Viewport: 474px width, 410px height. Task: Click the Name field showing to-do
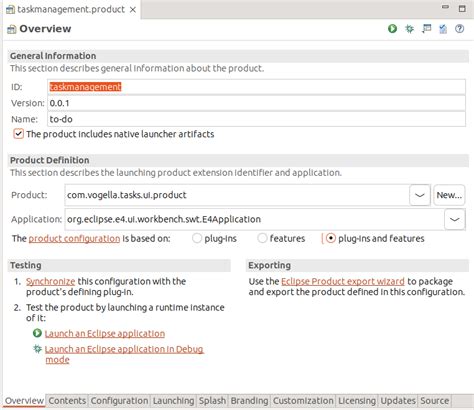click(256, 119)
